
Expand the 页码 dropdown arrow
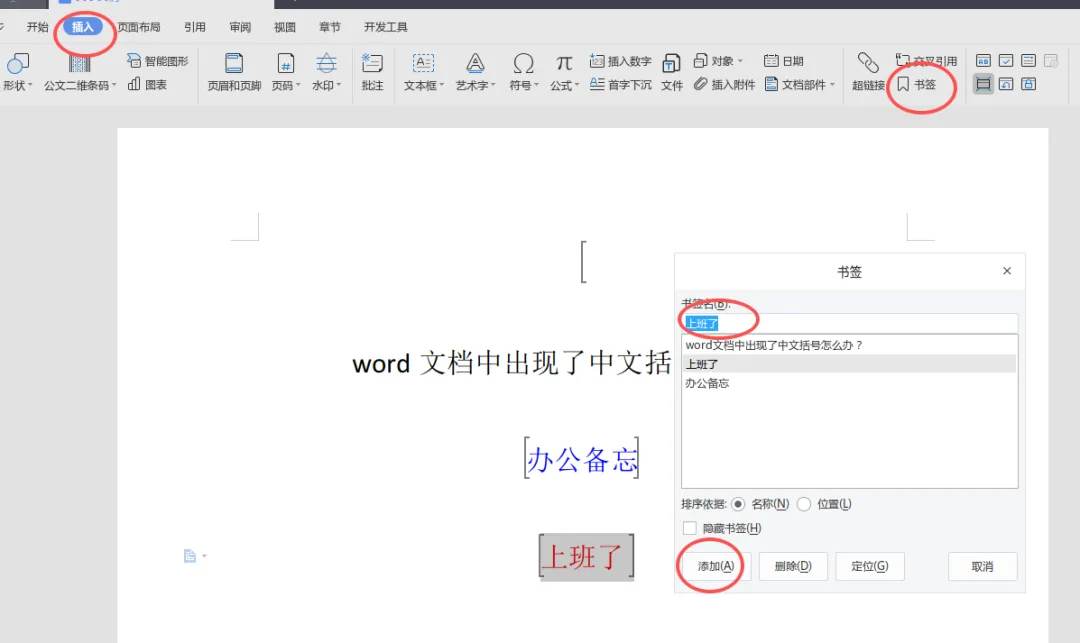coord(298,85)
